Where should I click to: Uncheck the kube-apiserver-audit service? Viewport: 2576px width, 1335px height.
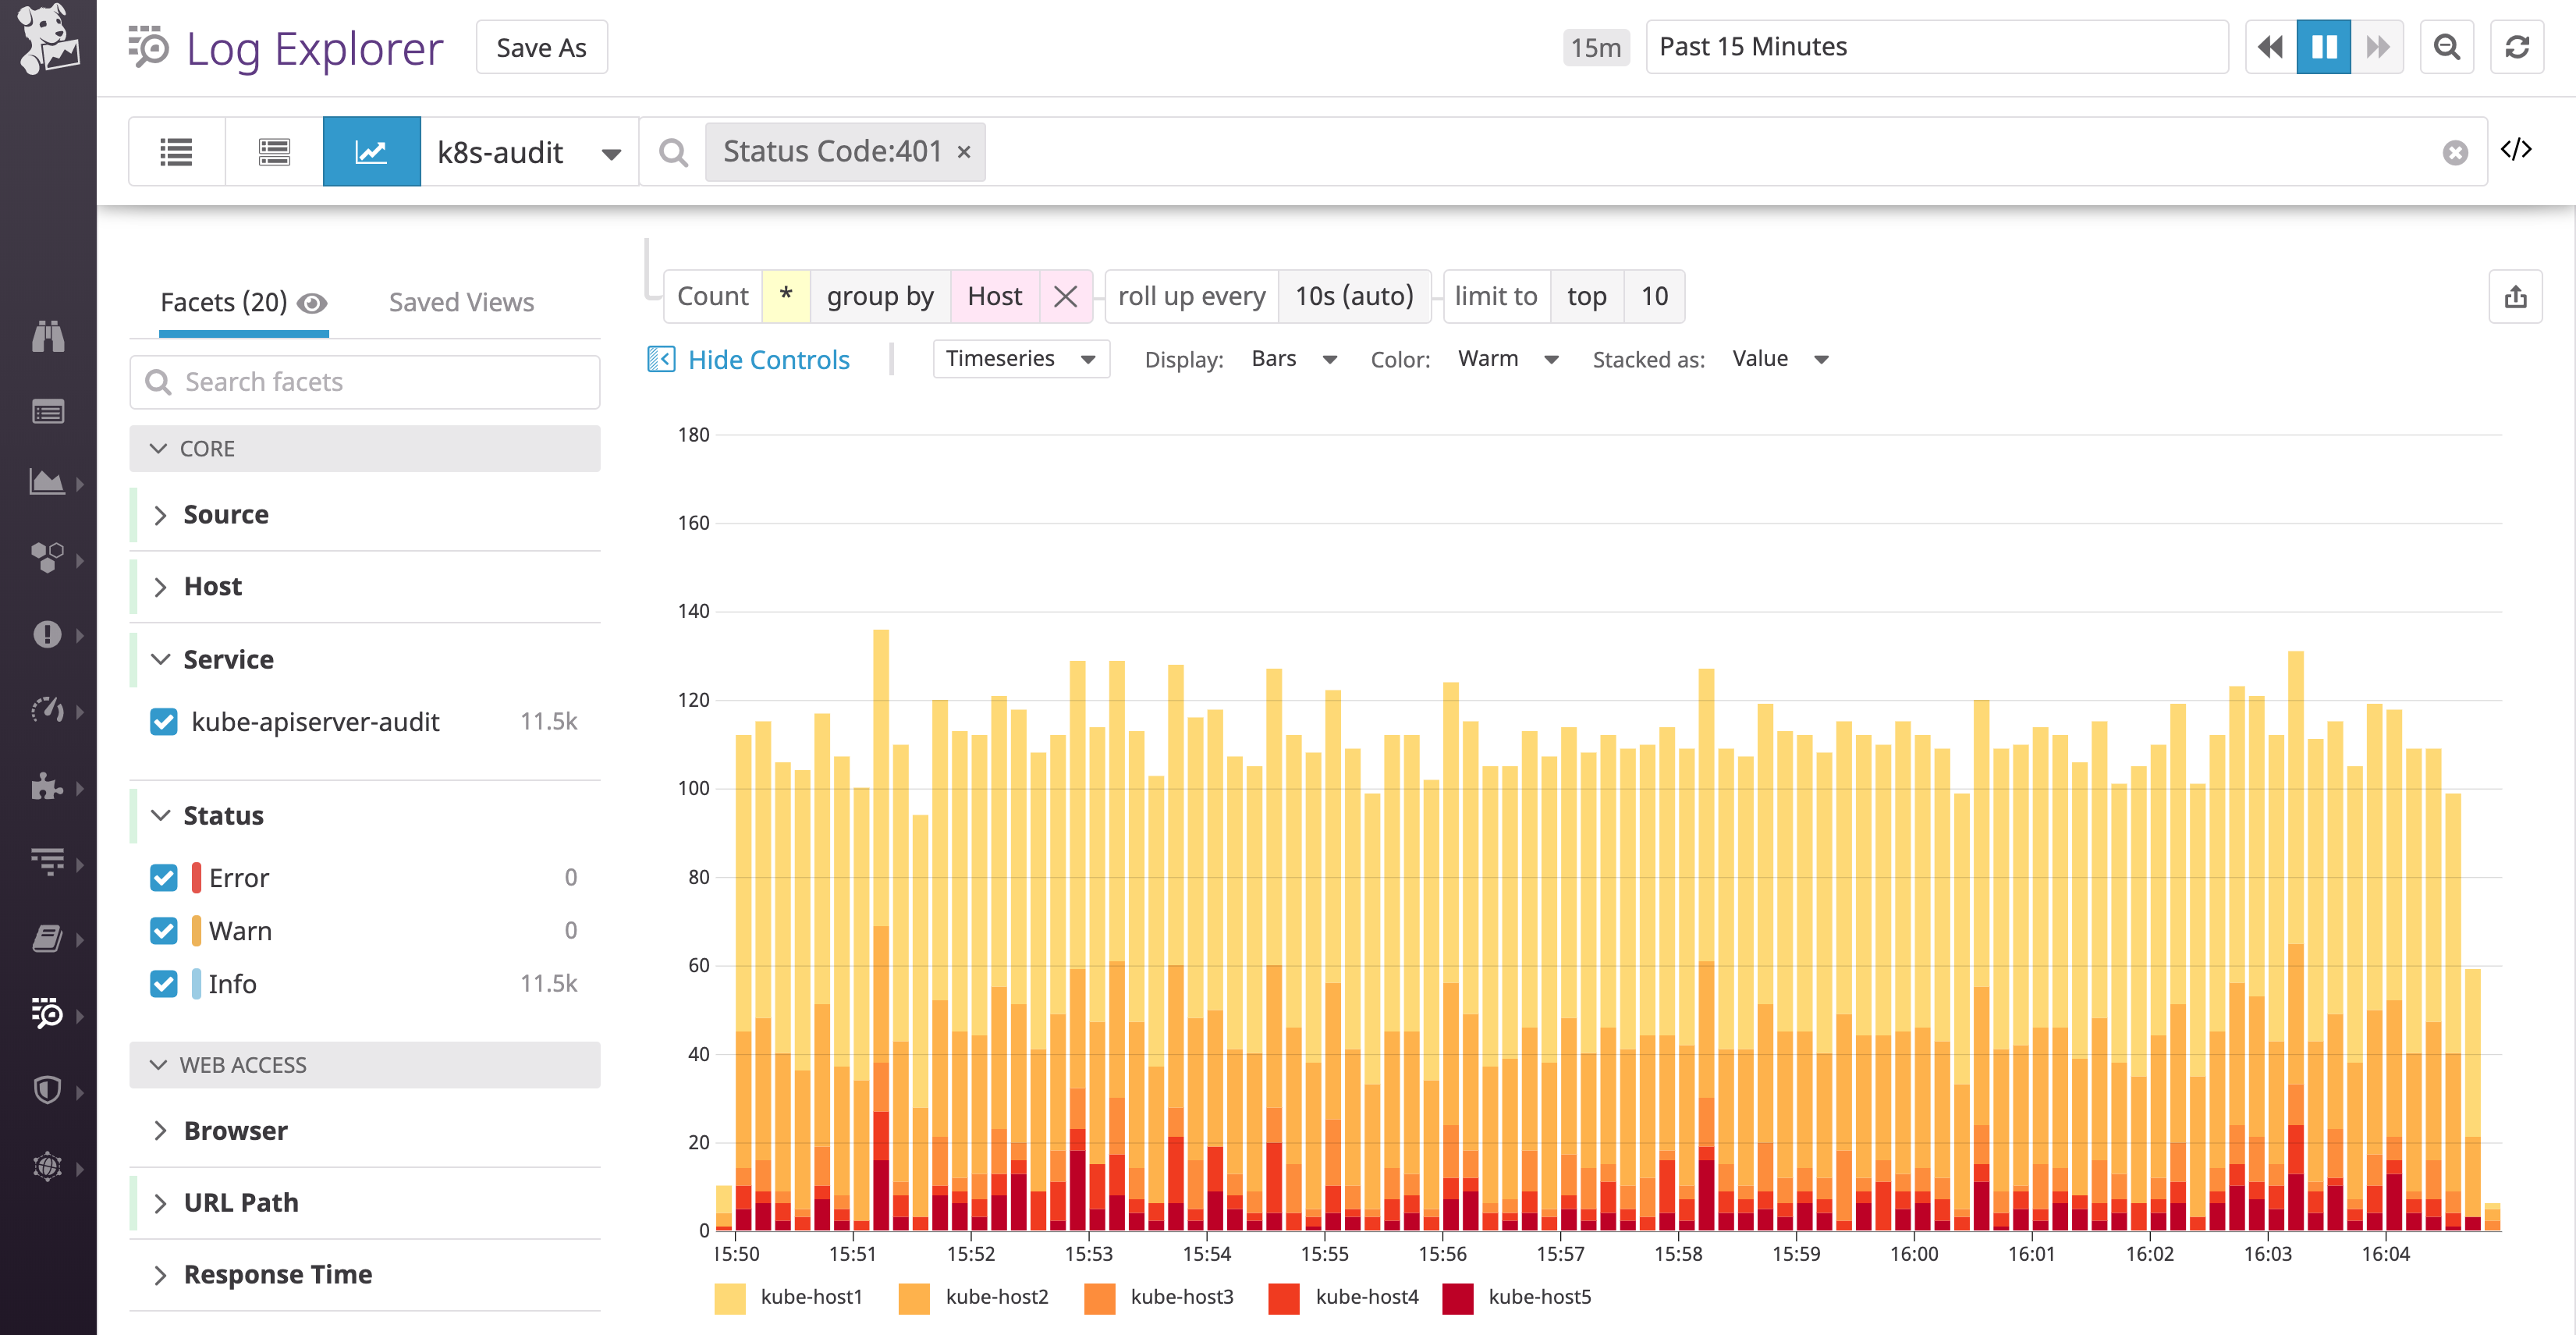pyautogui.click(x=163, y=721)
